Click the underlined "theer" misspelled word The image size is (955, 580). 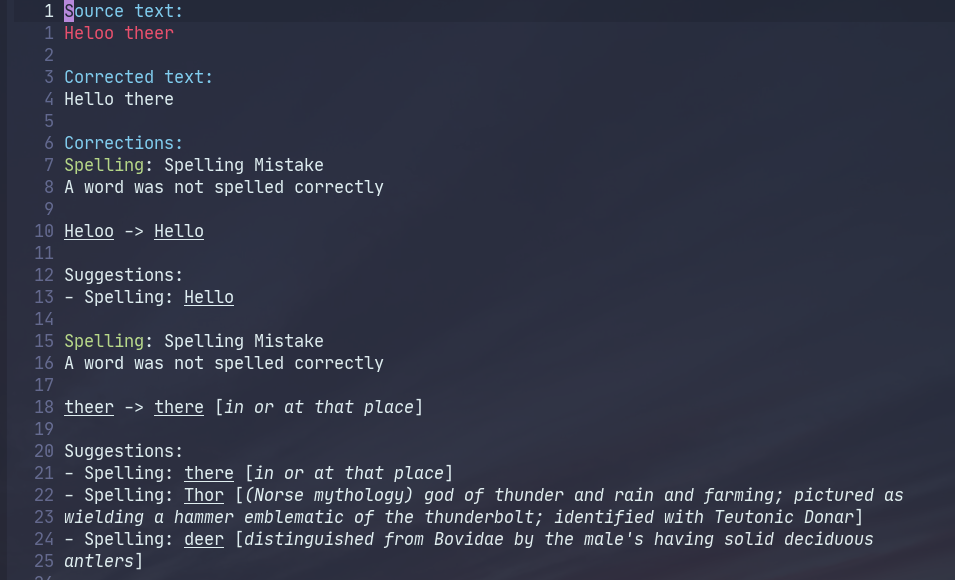click(89, 407)
